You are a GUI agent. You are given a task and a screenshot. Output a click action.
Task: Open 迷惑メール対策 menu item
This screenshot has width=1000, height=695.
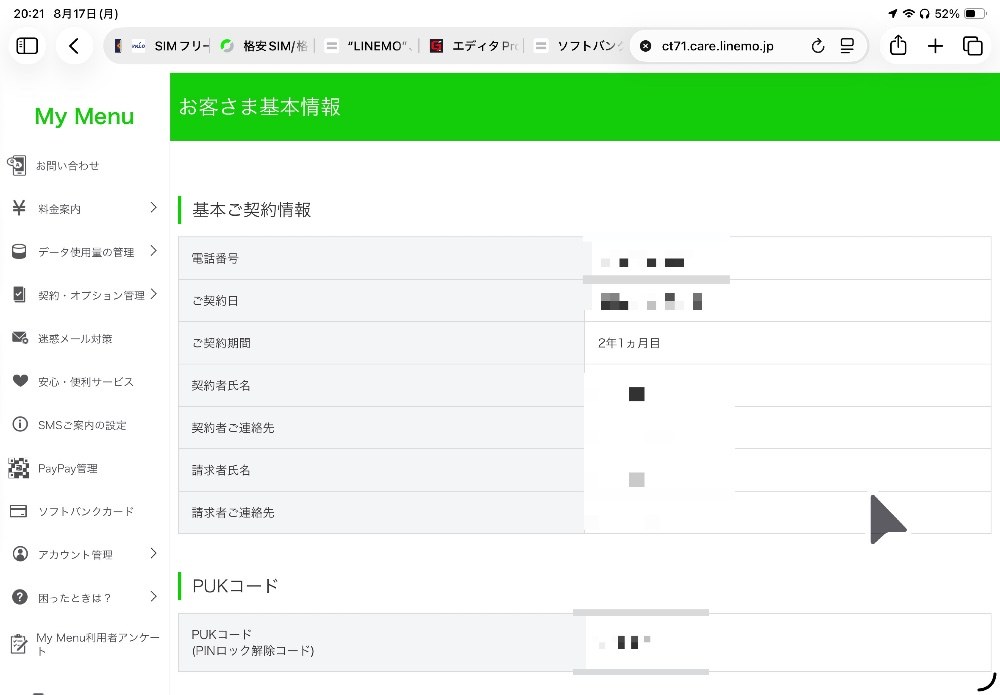[75, 339]
